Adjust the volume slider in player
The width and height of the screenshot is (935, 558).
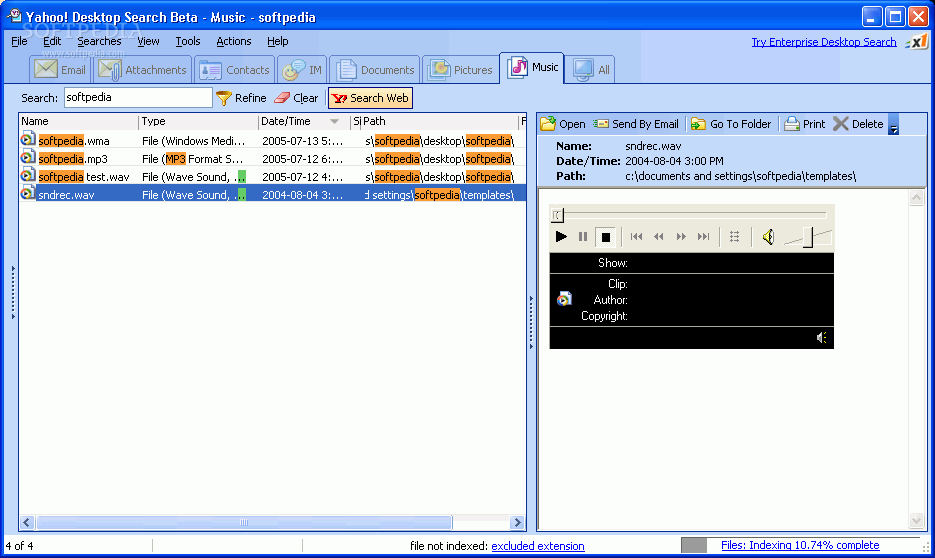(x=808, y=237)
